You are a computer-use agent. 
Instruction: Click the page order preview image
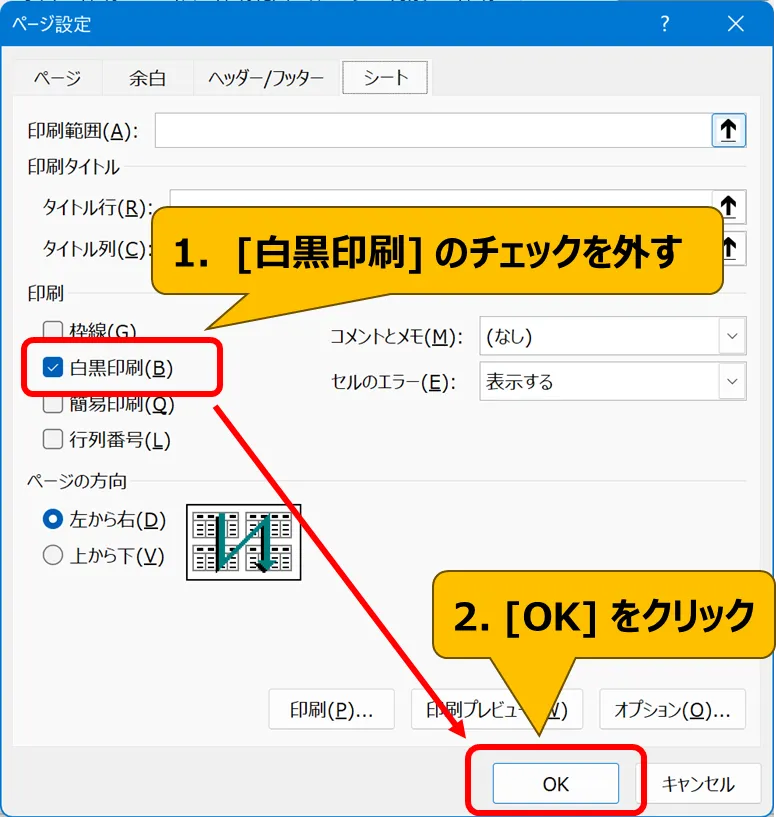coord(243,542)
